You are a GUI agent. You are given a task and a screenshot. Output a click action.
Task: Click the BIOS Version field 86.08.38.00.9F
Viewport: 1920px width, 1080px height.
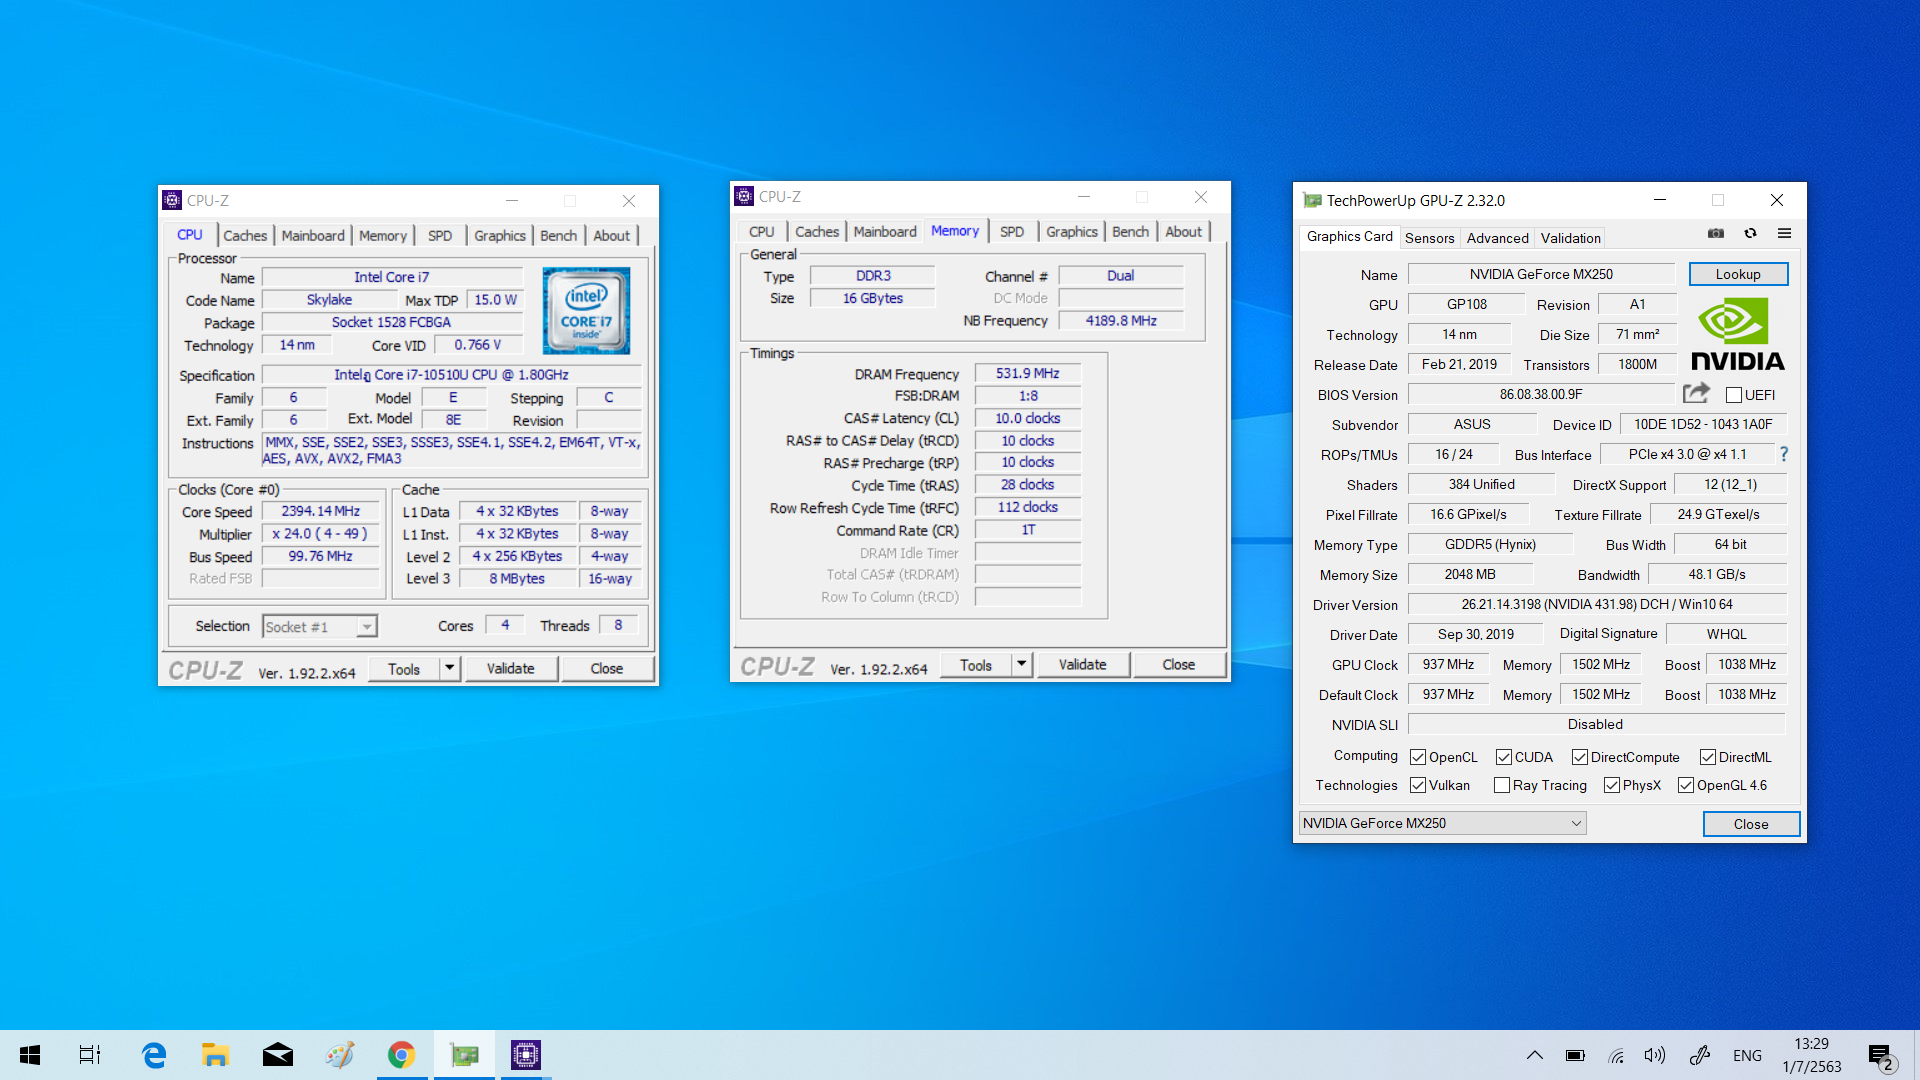click(x=1541, y=394)
